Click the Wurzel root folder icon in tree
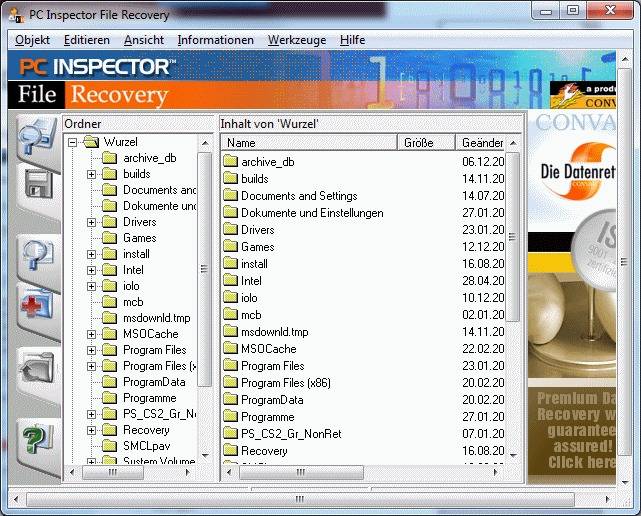 pyautogui.click(x=91, y=142)
